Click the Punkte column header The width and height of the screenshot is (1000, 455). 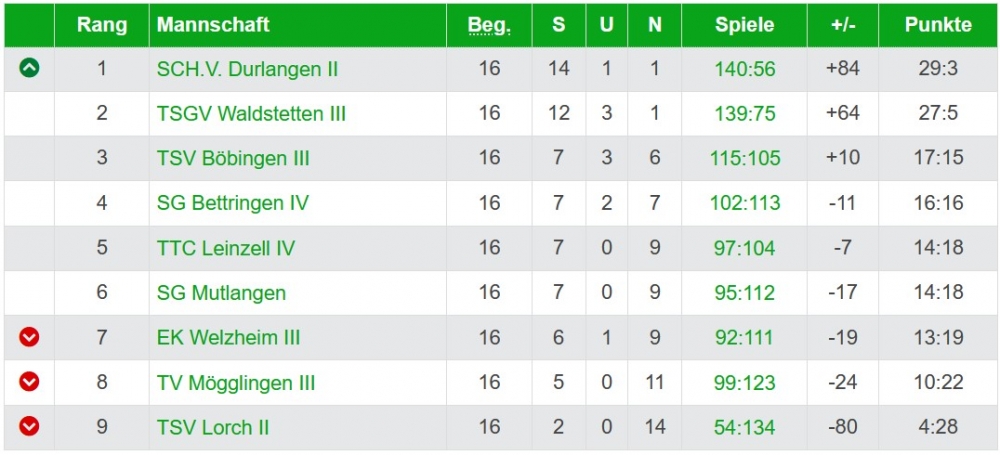[x=937, y=26]
